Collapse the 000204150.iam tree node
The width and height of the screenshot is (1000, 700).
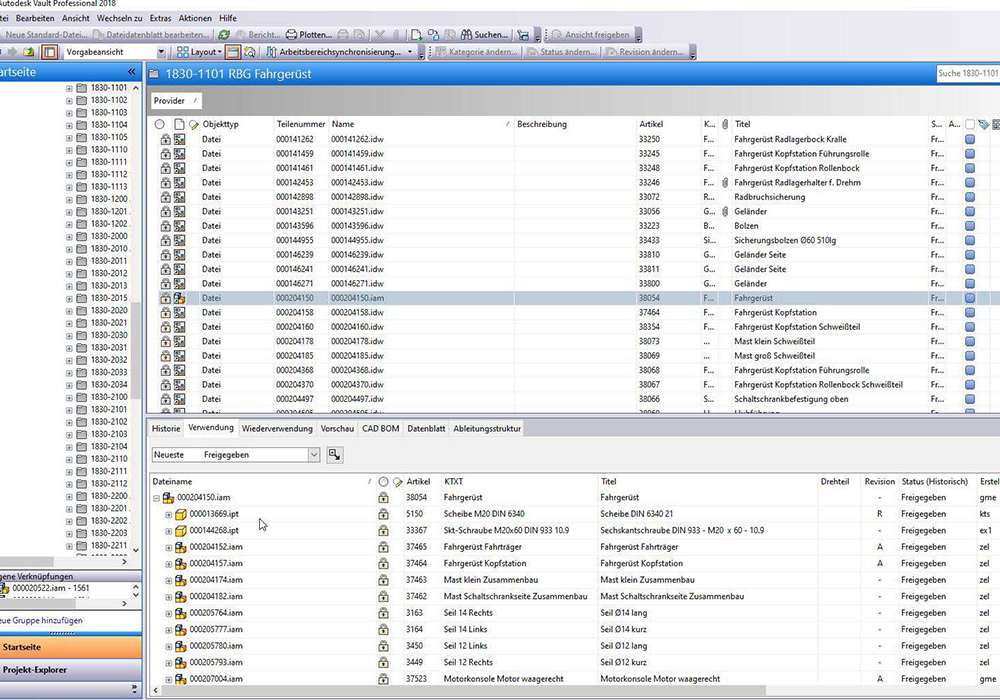(156, 498)
